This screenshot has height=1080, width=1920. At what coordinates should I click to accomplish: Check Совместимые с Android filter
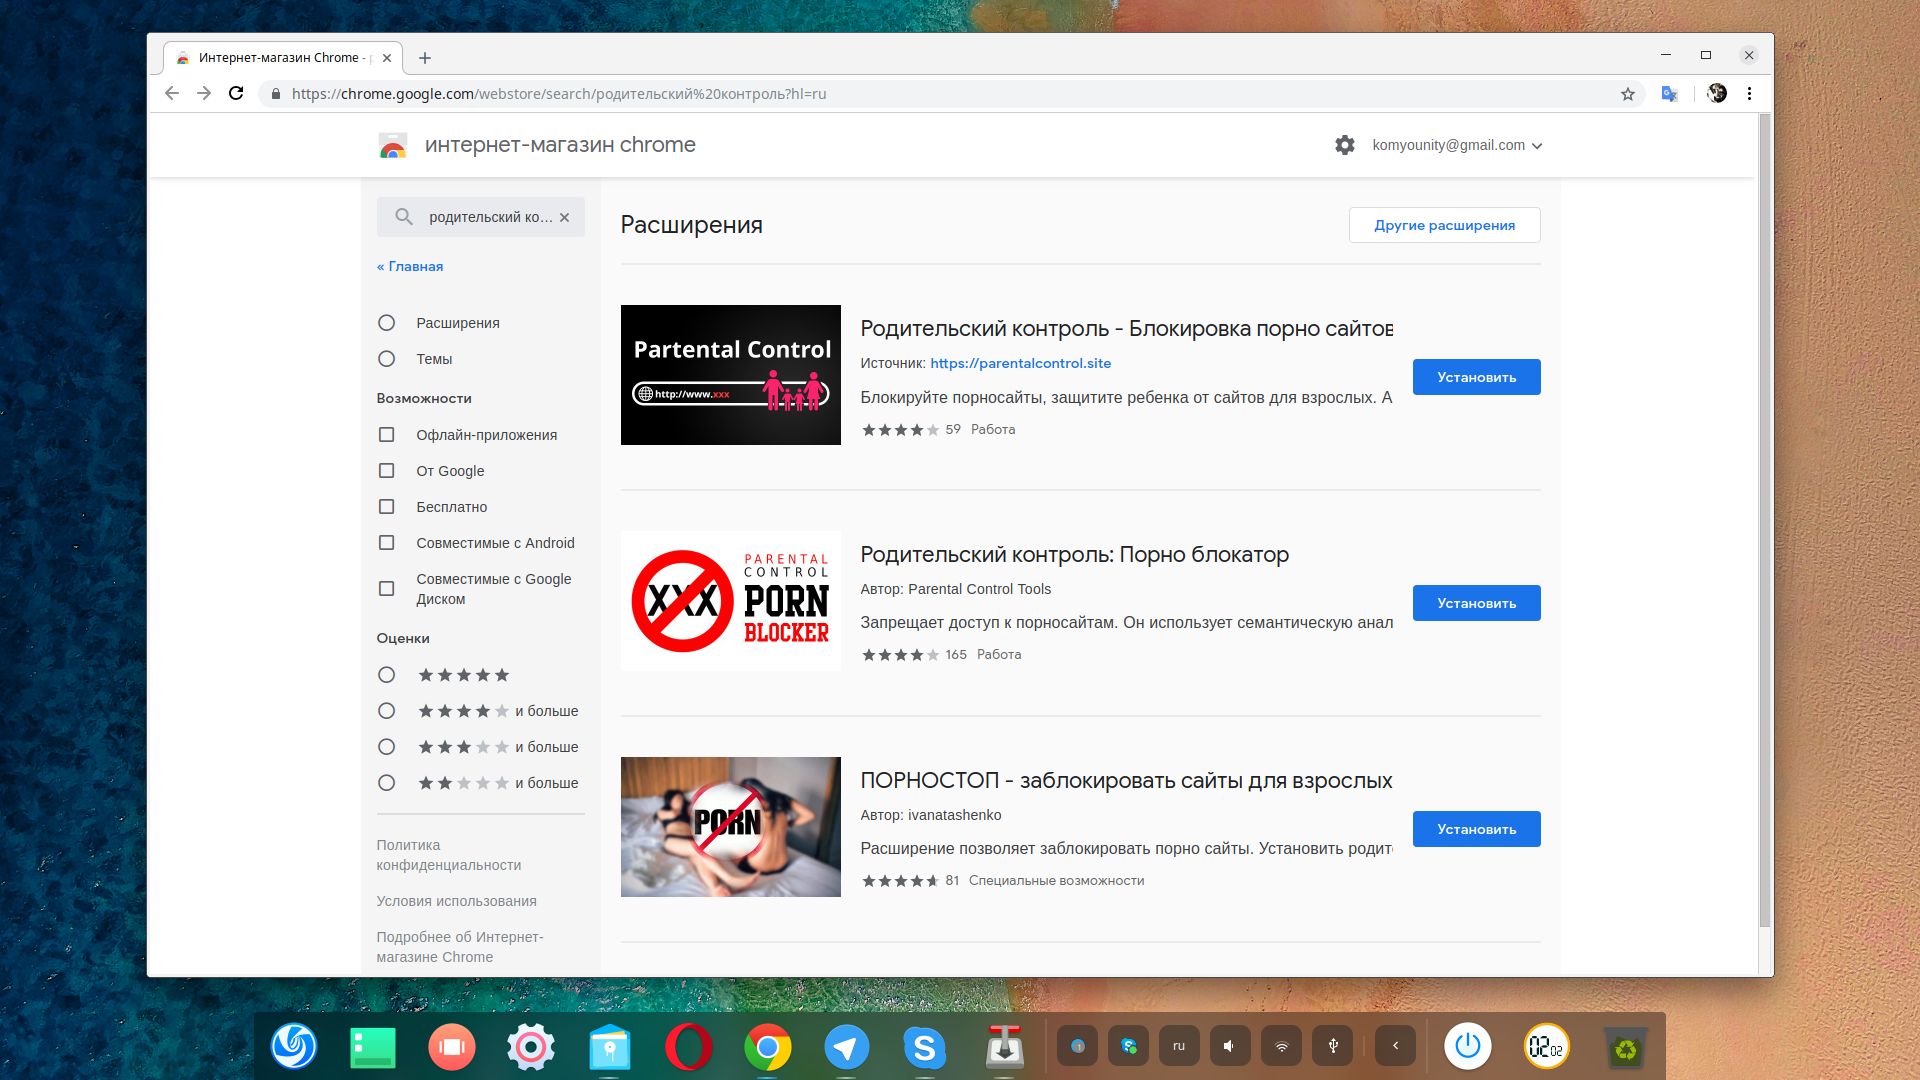pyautogui.click(x=387, y=543)
